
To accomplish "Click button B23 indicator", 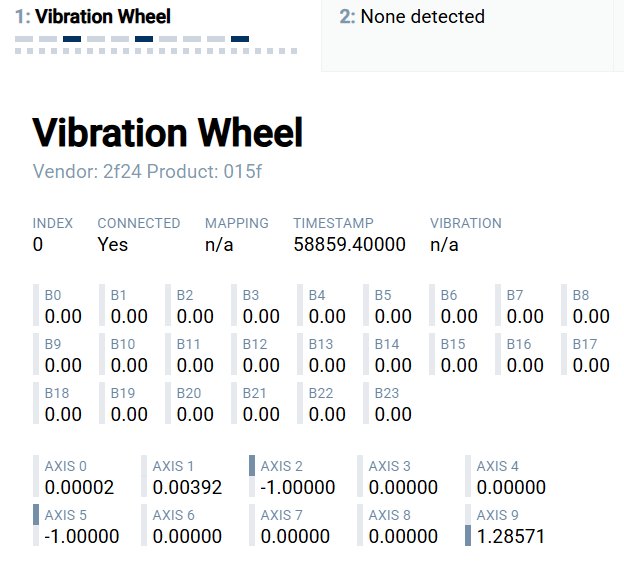I will tap(392, 403).
